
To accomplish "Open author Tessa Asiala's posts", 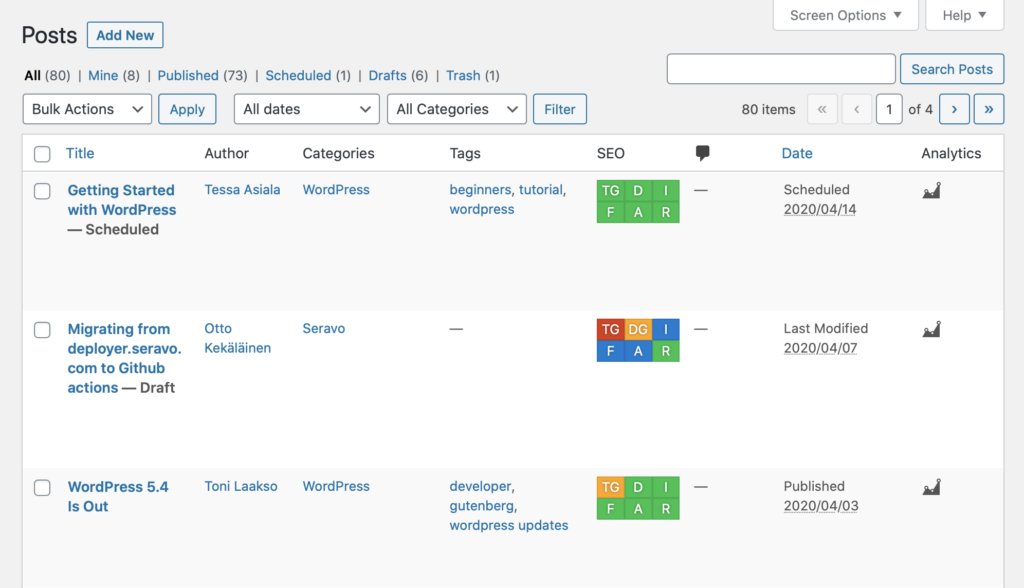I will pos(242,189).
